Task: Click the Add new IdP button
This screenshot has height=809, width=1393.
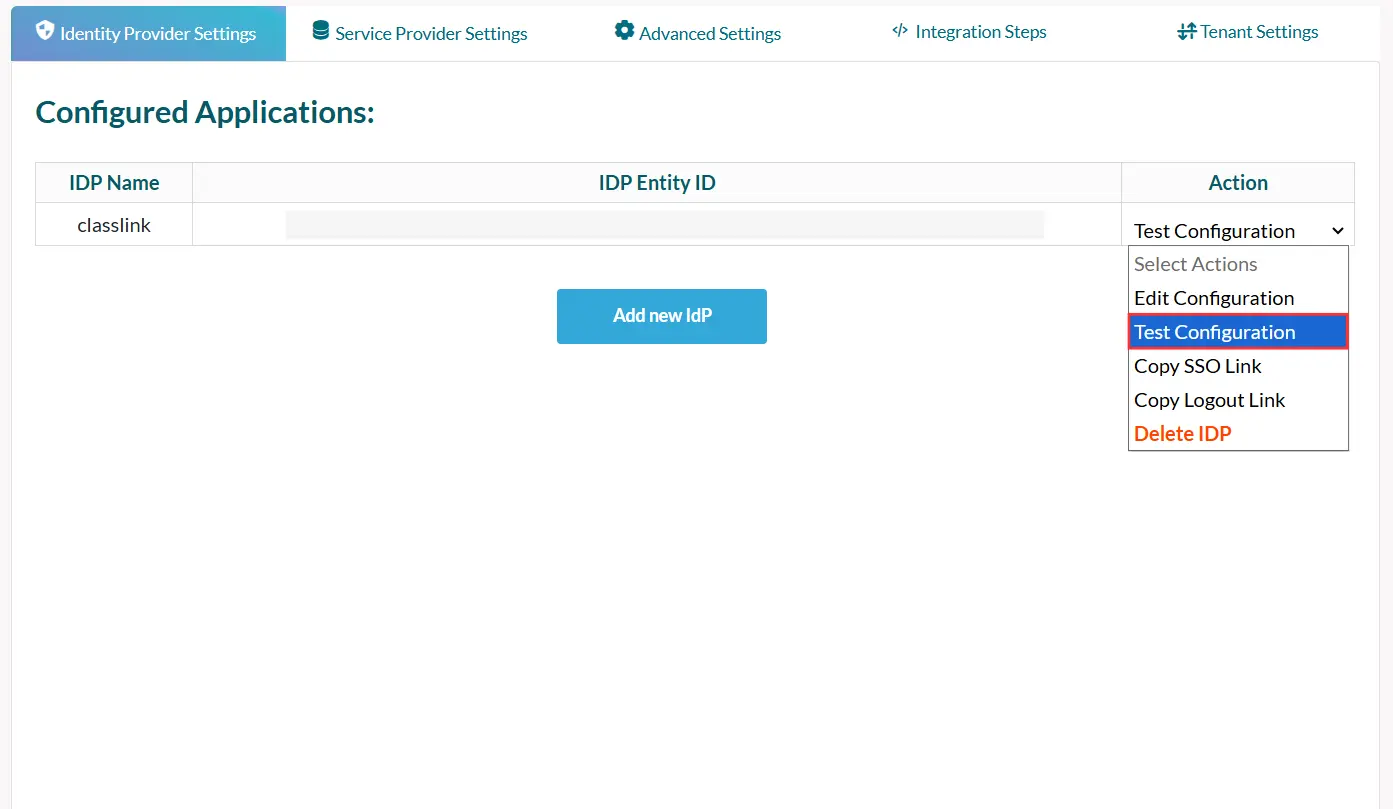Action: 661,316
